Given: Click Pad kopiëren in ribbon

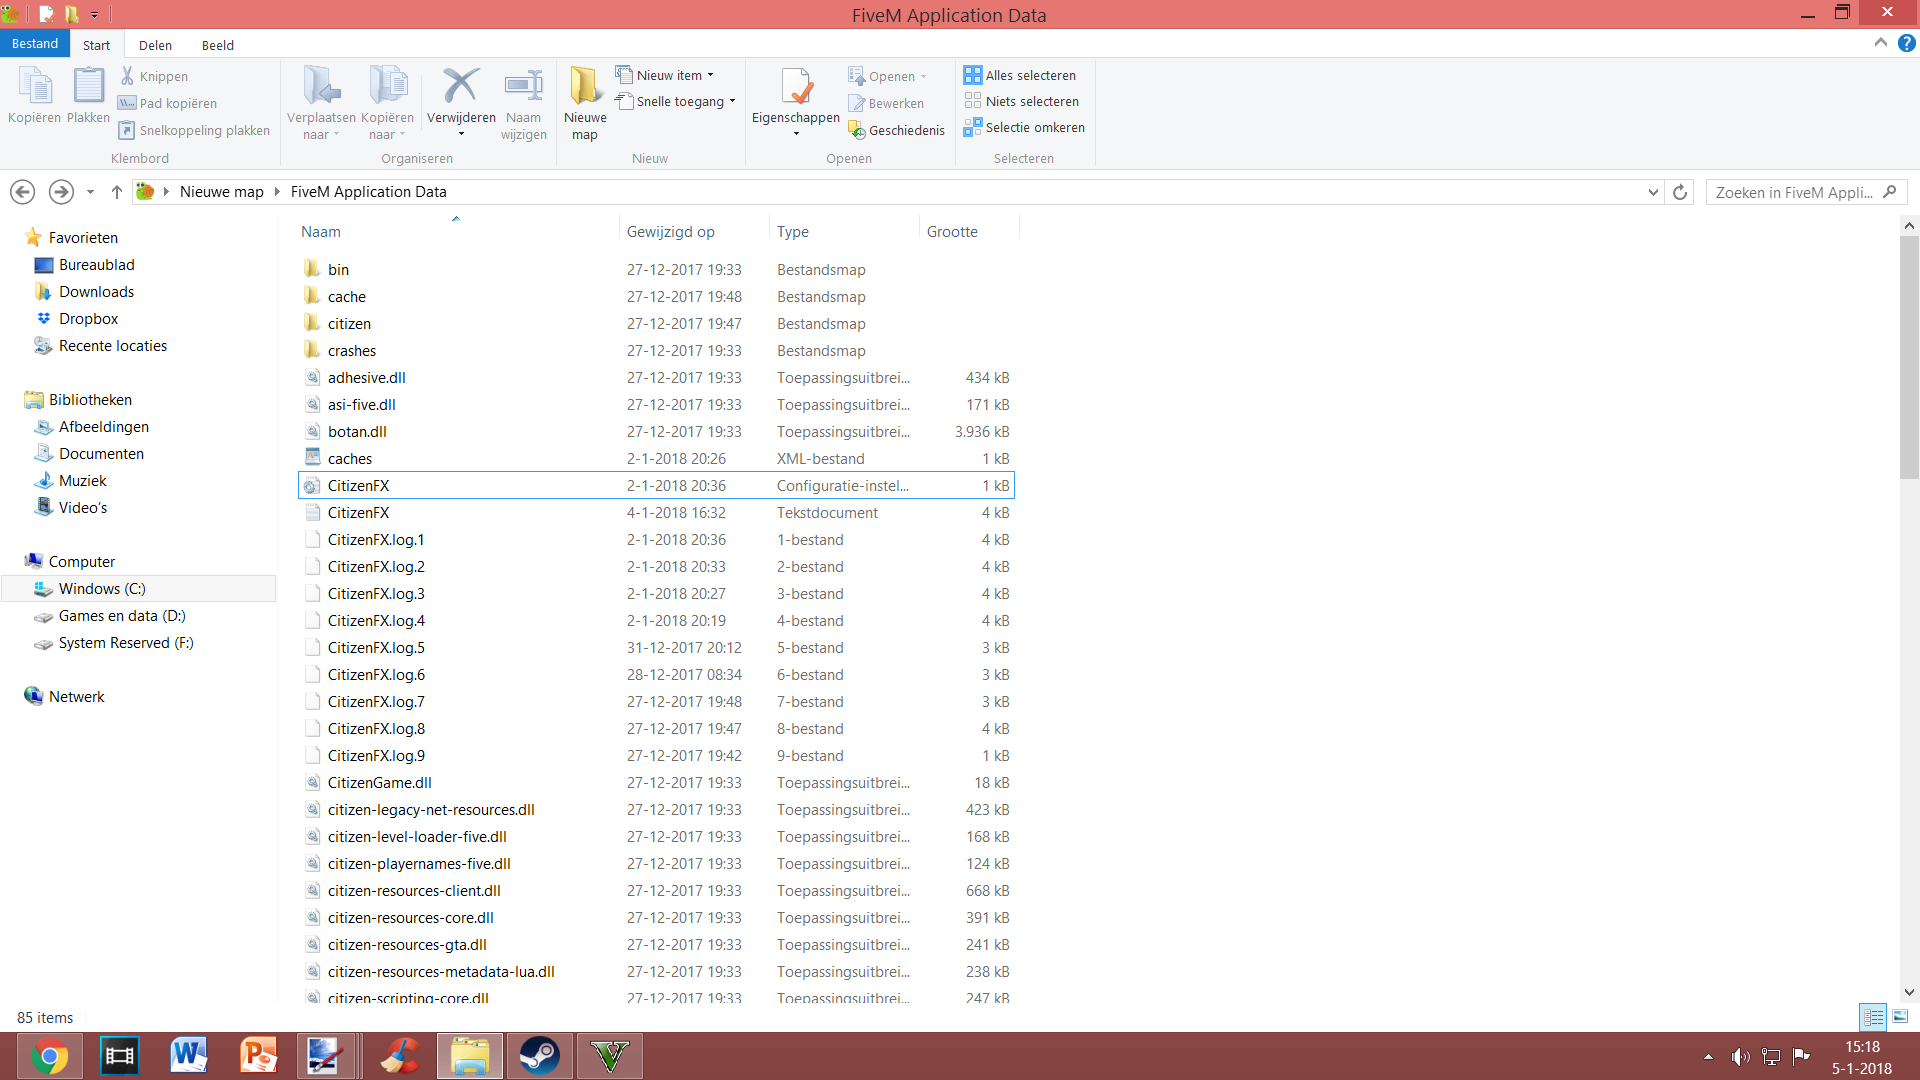Looking at the screenshot, I should pyautogui.click(x=167, y=103).
